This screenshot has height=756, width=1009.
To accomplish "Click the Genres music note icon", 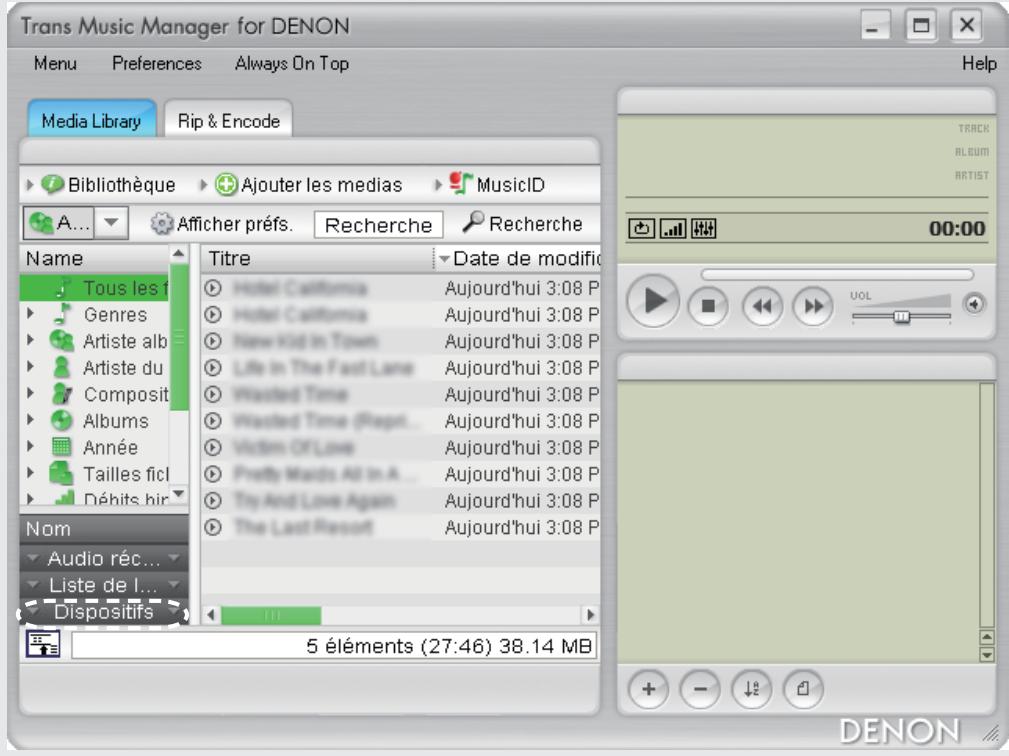I will (62, 313).
